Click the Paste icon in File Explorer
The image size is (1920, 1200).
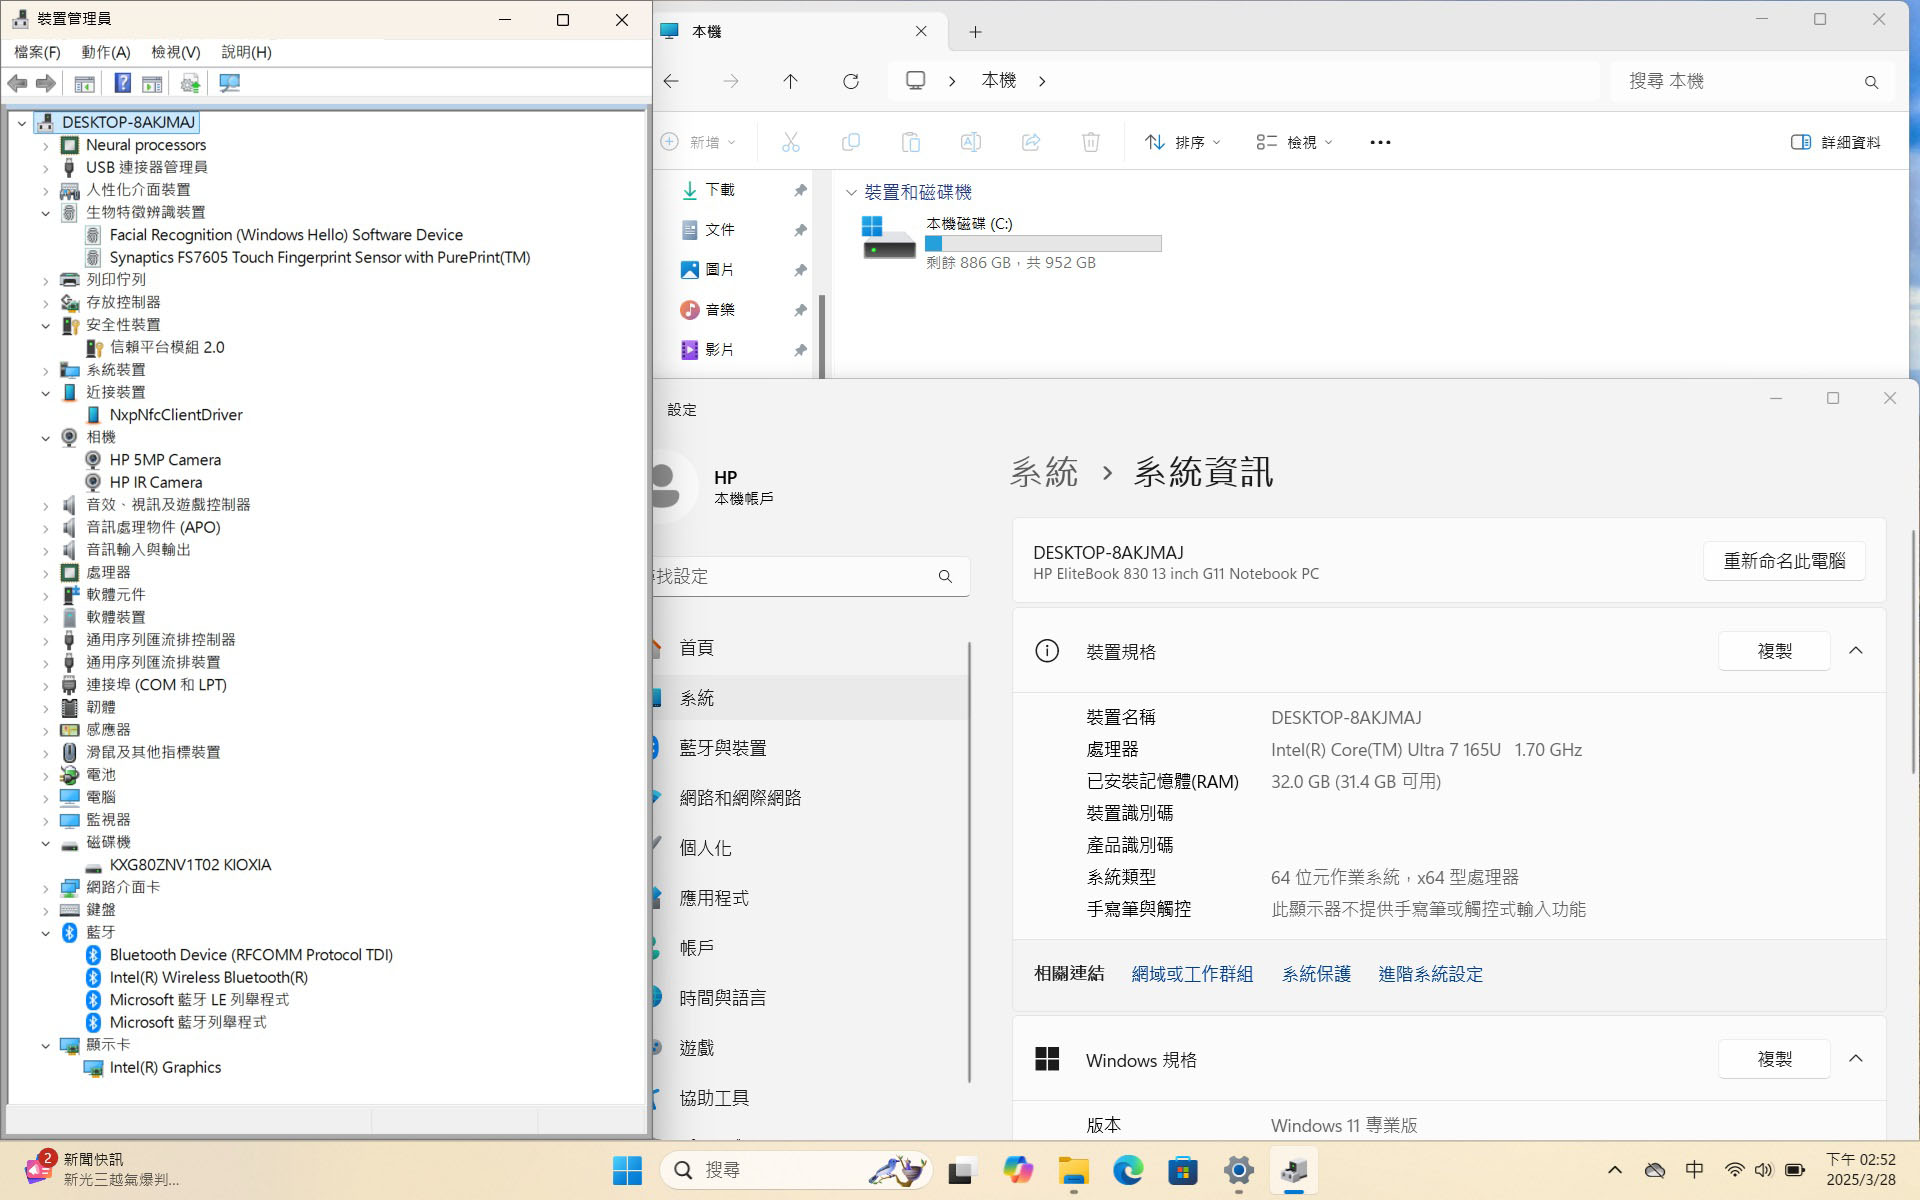tap(910, 142)
